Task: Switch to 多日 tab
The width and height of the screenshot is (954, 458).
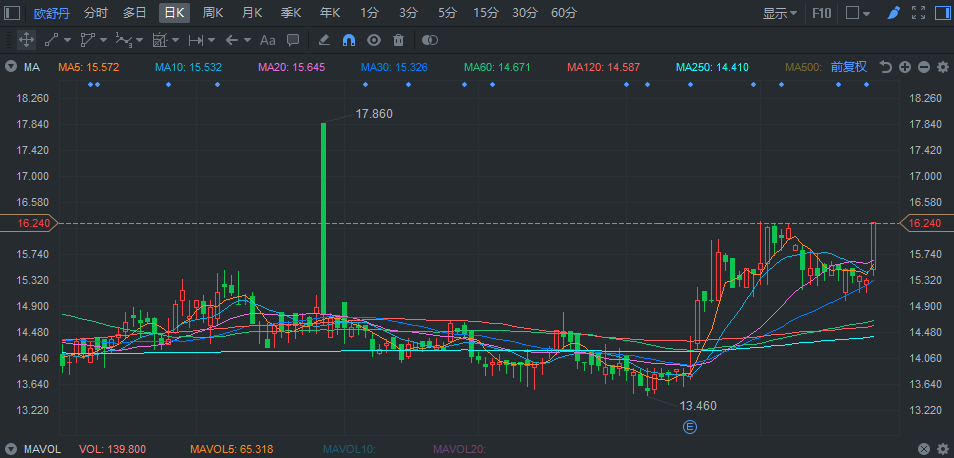Action: tap(134, 13)
